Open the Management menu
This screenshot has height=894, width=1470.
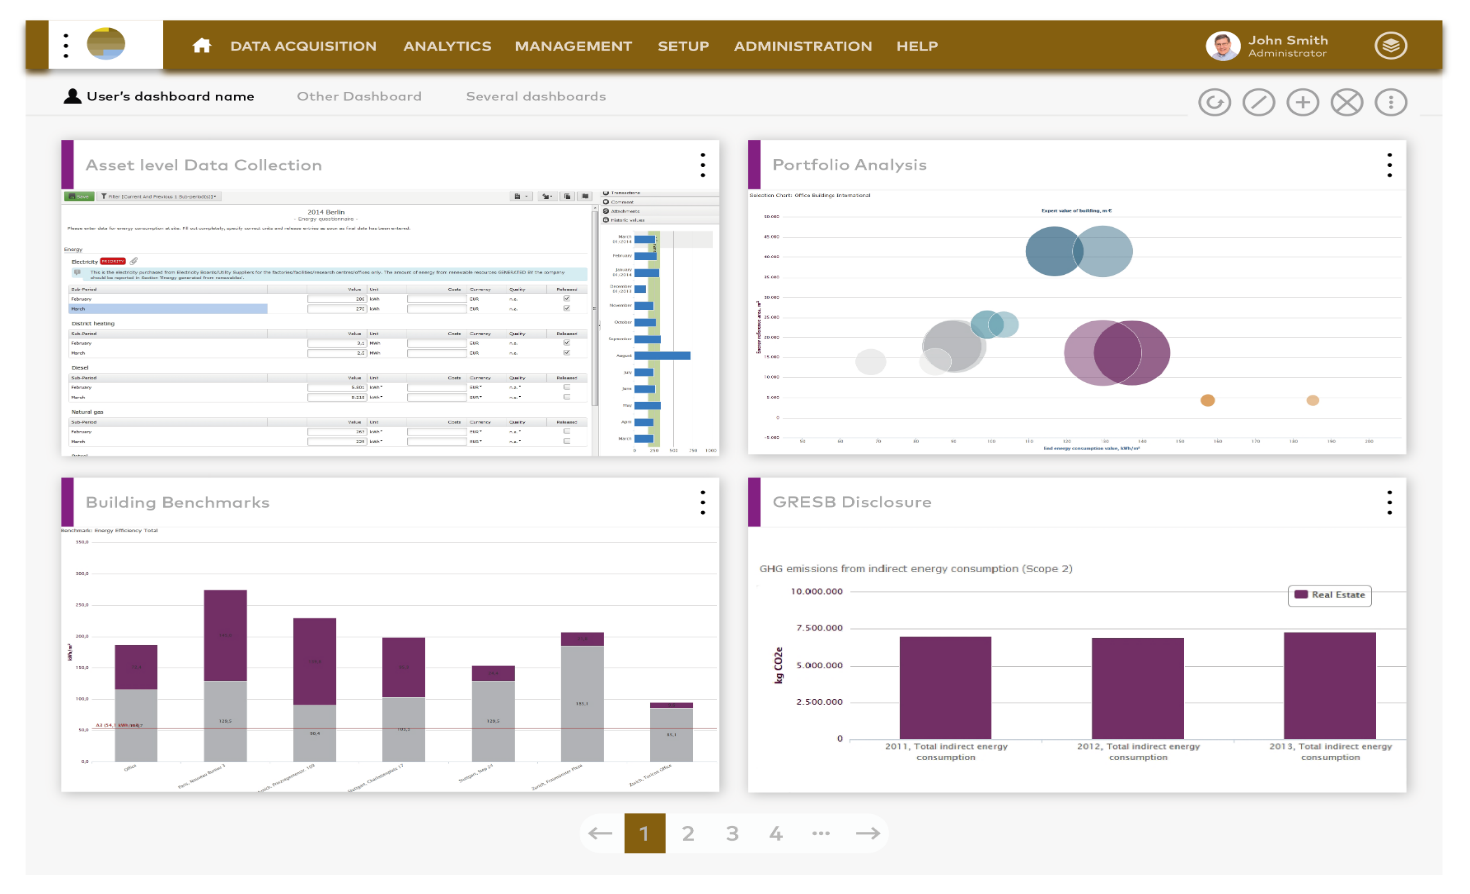pos(573,46)
